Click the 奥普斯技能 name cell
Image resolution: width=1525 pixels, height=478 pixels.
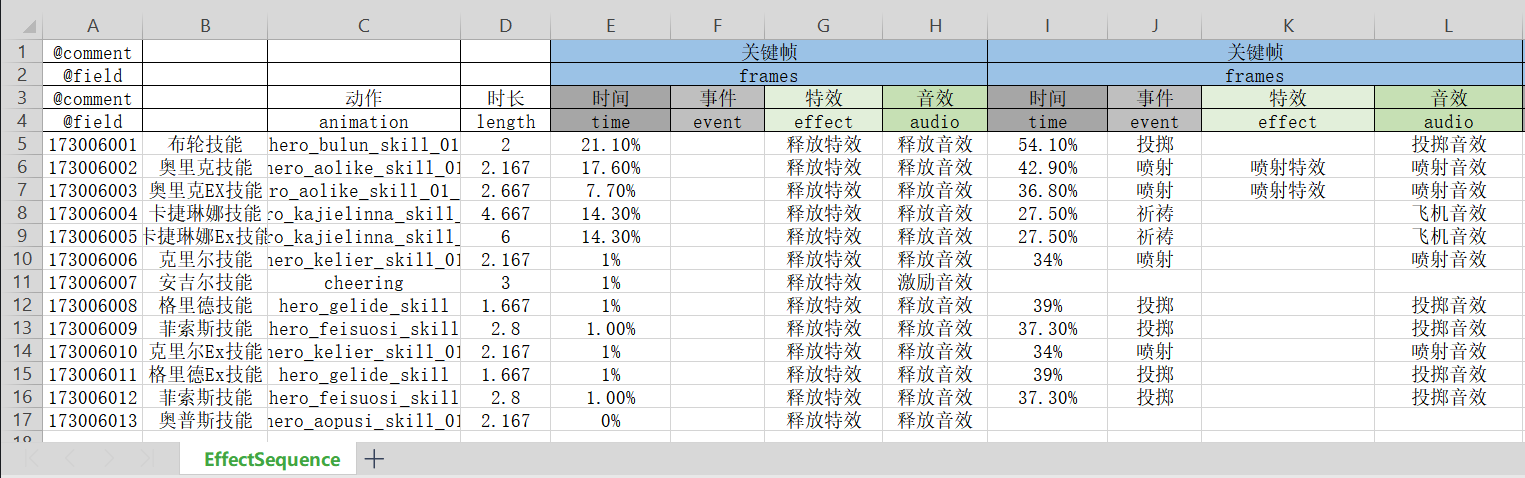coord(205,421)
